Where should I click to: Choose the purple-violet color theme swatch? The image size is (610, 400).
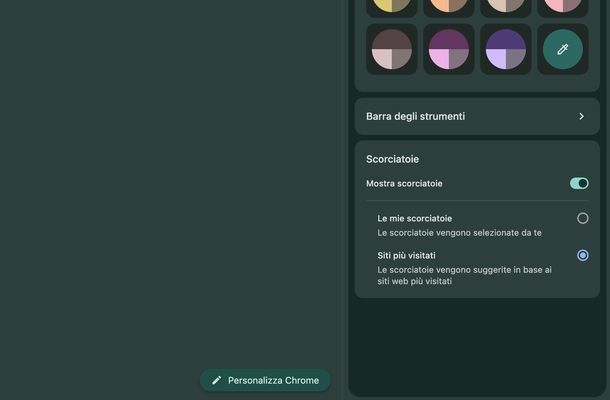coord(505,49)
